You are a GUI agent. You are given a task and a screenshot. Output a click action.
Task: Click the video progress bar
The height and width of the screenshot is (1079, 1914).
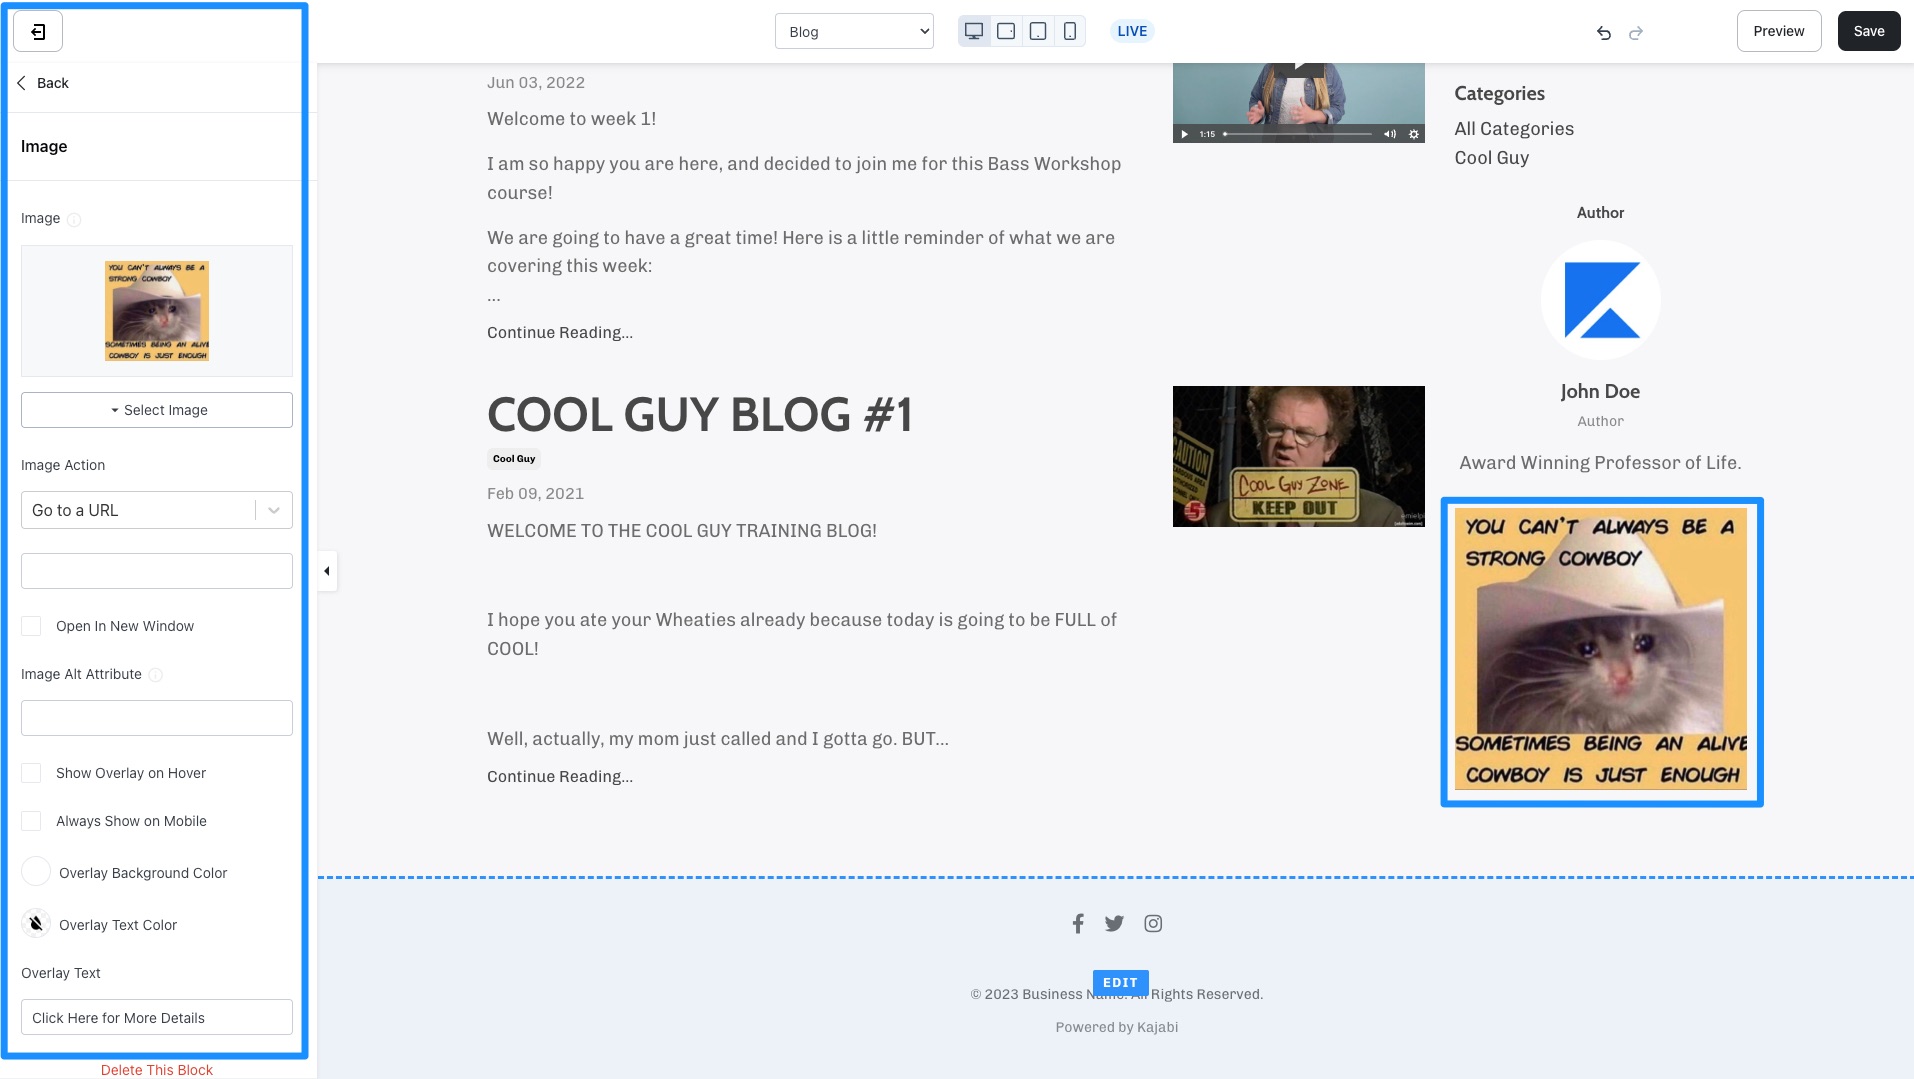click(x=1297, y=134)
